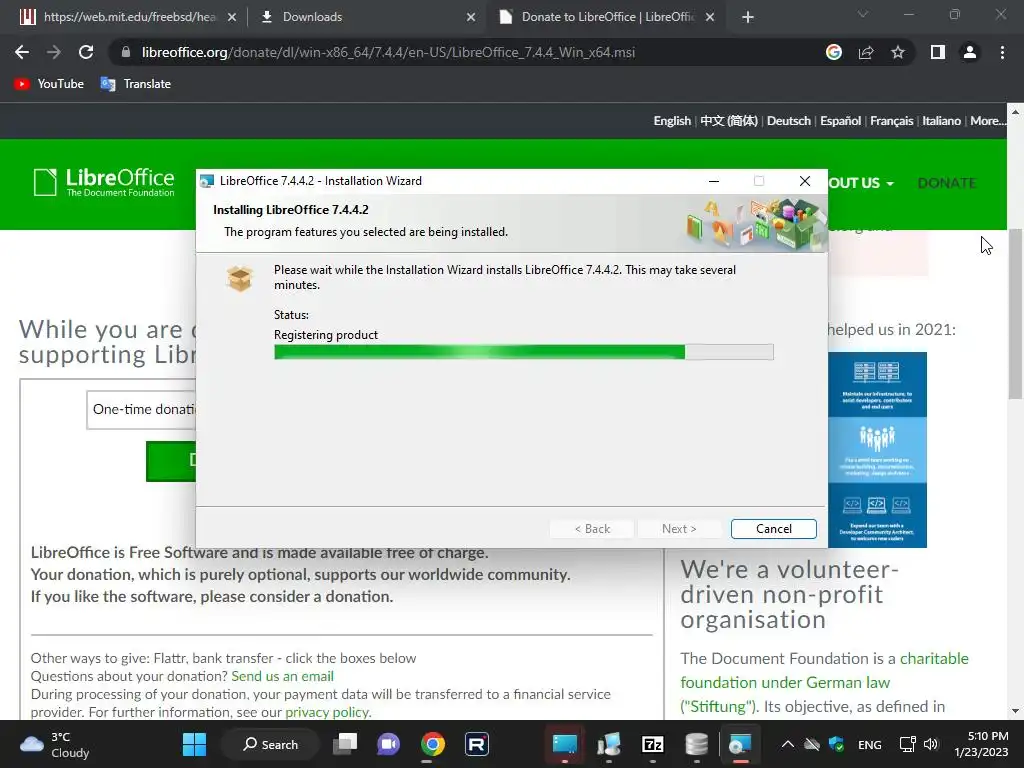Open Google Chrome from the taskbar
The image size is (1024, 768).
pos(432,744)
